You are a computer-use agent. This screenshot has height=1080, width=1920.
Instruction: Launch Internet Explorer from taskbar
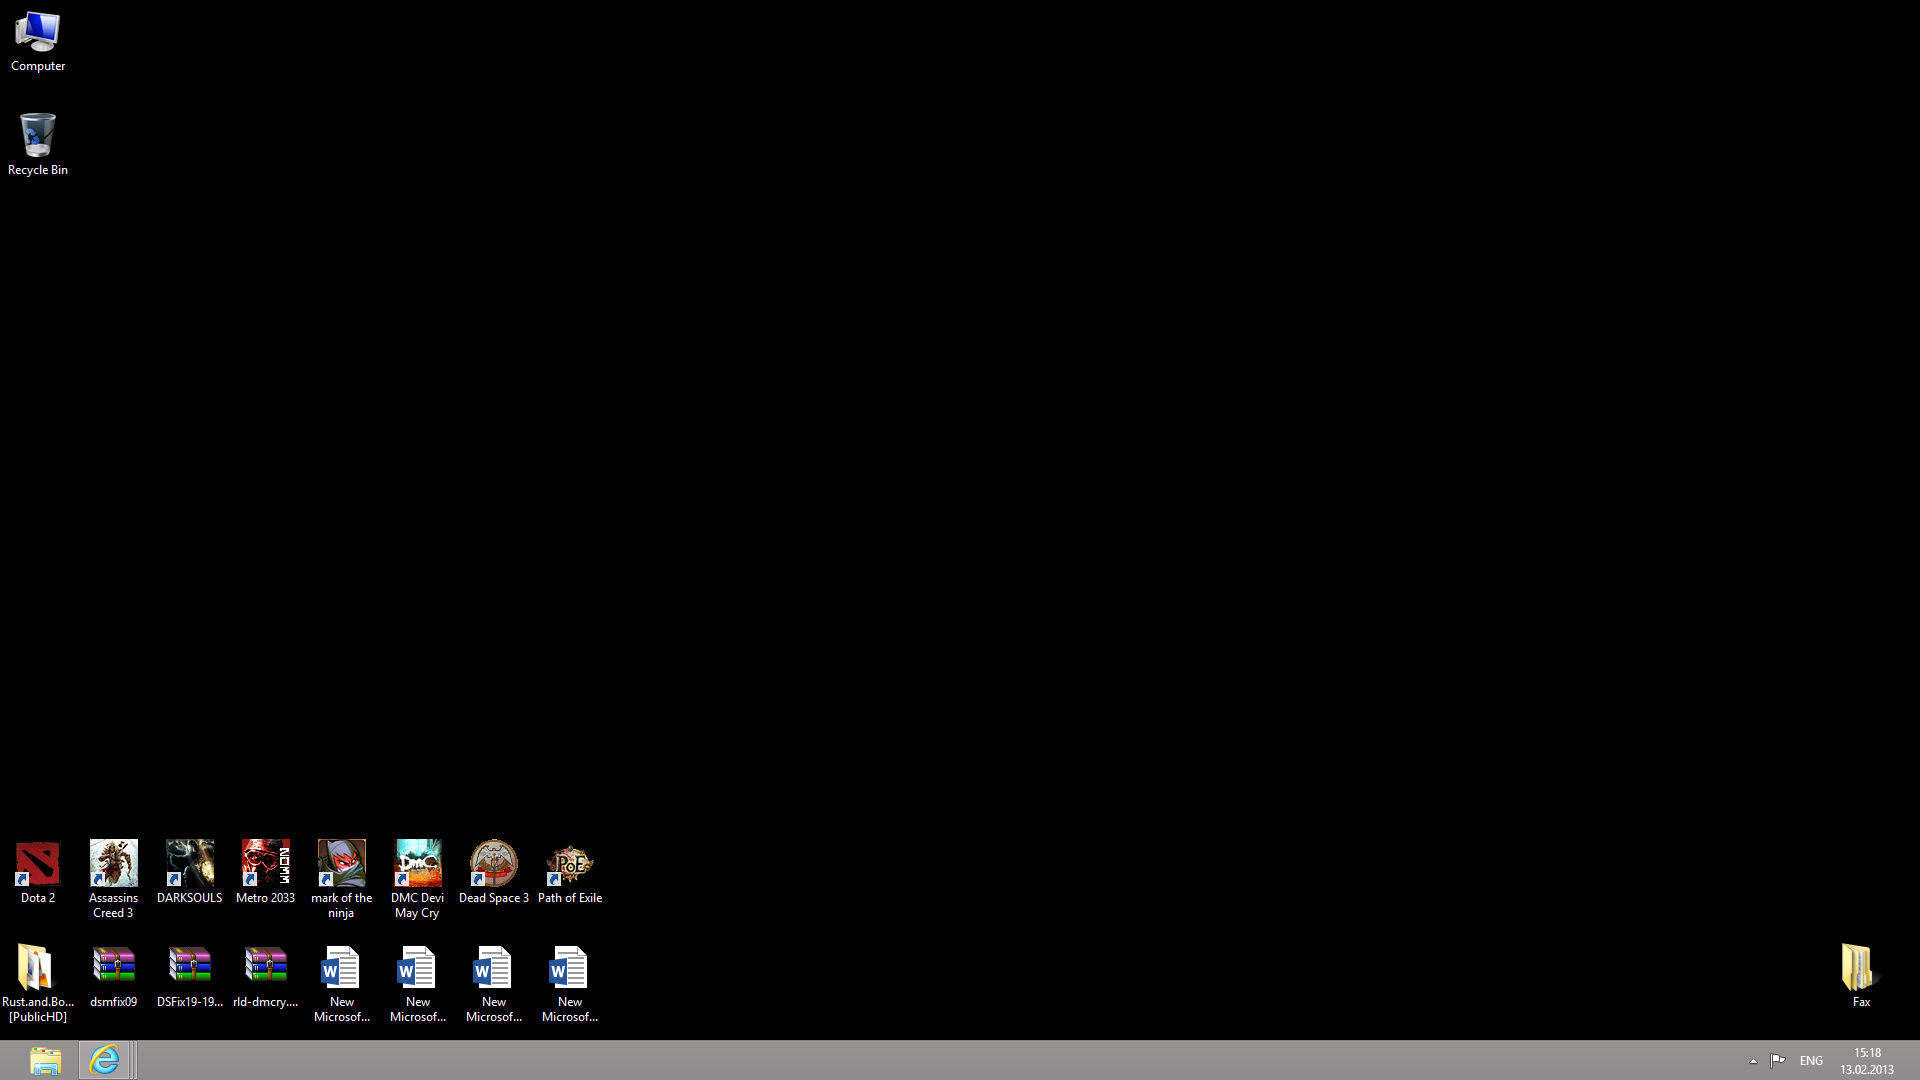pyautogui.click(x=104, y=1060)
